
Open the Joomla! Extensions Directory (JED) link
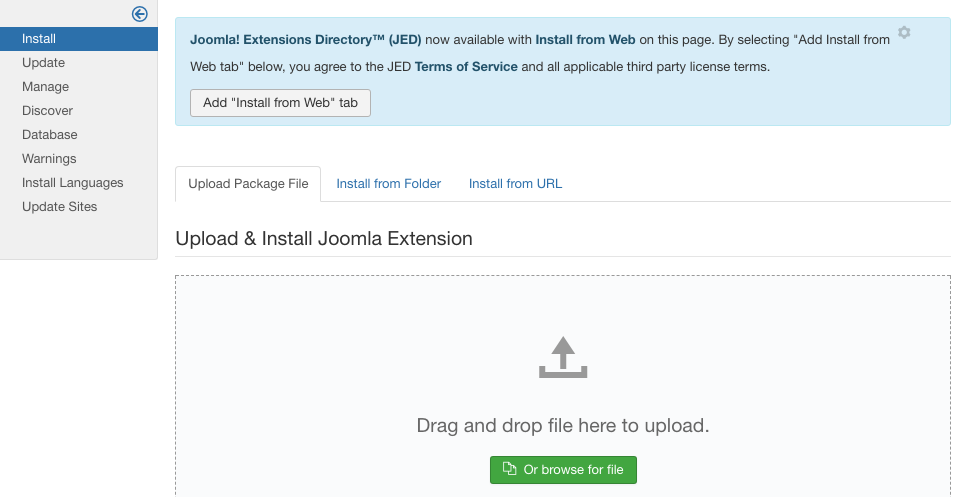[306, 40]
